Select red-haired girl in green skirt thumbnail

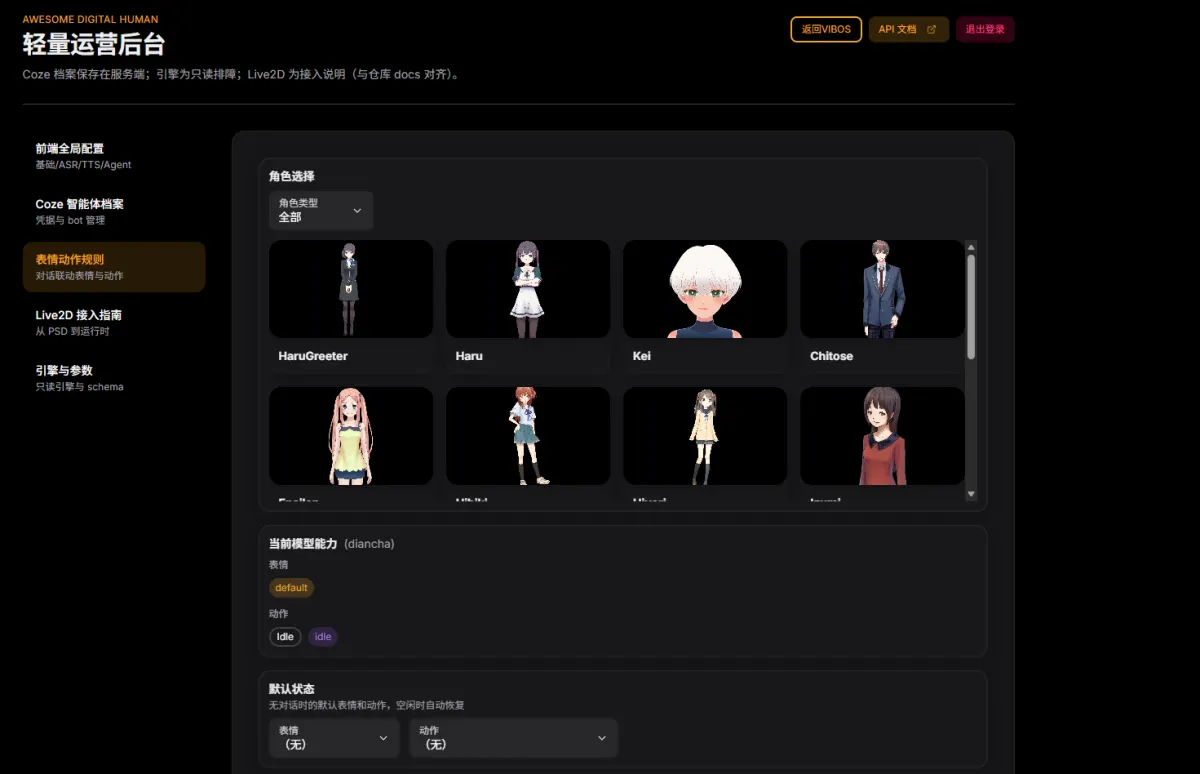(528, 436)
